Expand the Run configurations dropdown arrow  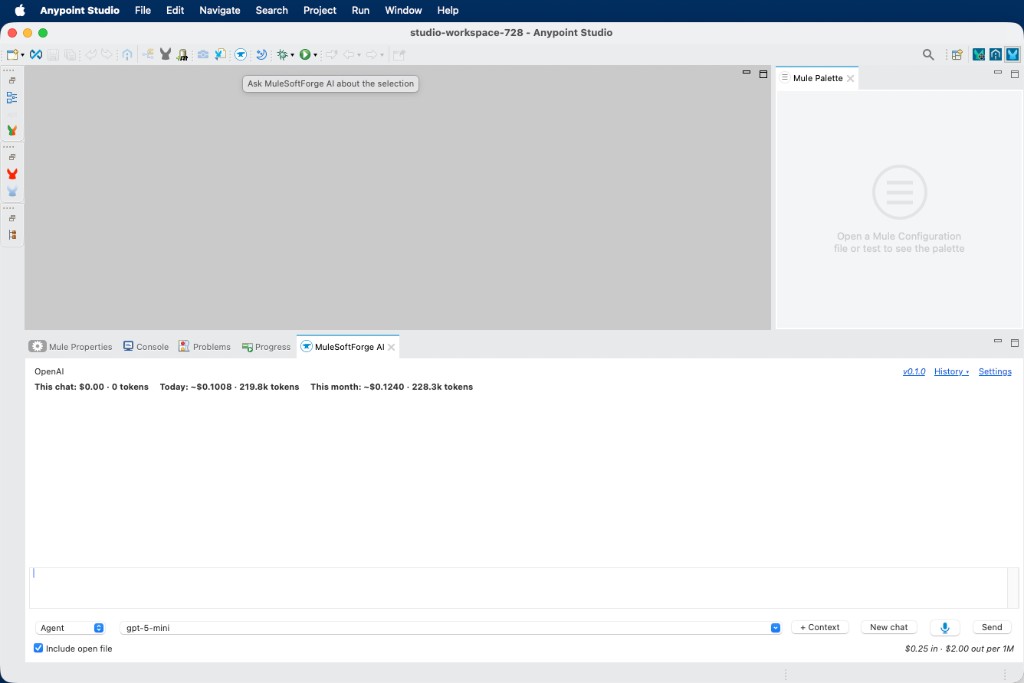point(315,55)
